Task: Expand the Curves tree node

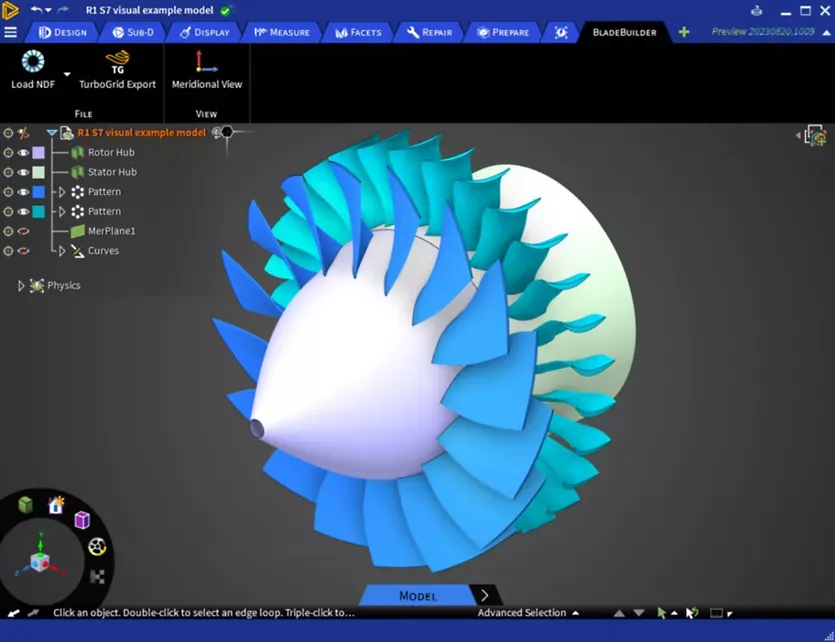Action: (x=61, y=251)
